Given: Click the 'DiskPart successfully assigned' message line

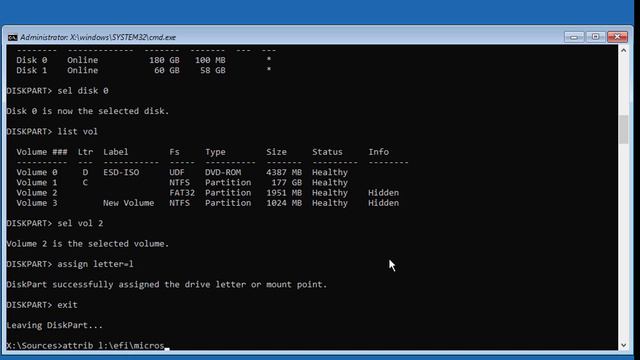Looking at the screenshot, I should tap(167, 284).
